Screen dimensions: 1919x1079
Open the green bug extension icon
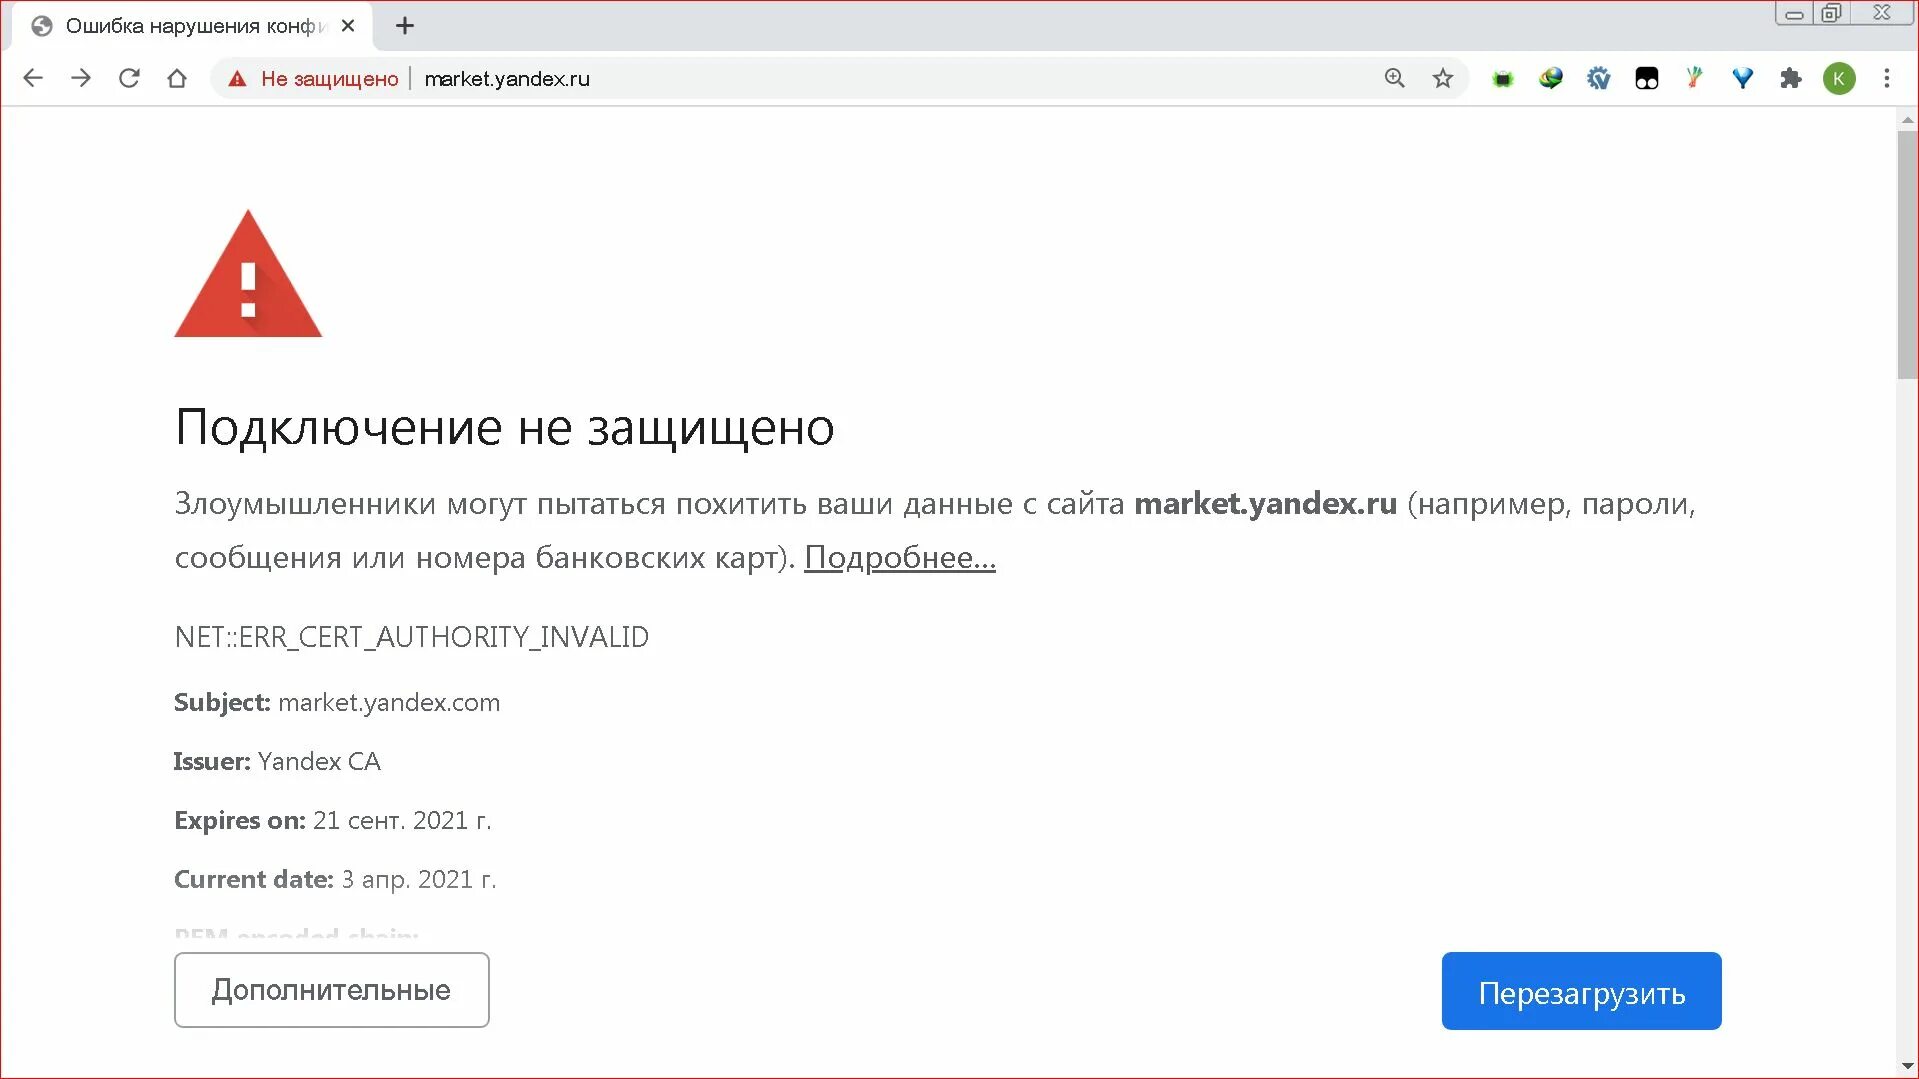coord(1503,78)
